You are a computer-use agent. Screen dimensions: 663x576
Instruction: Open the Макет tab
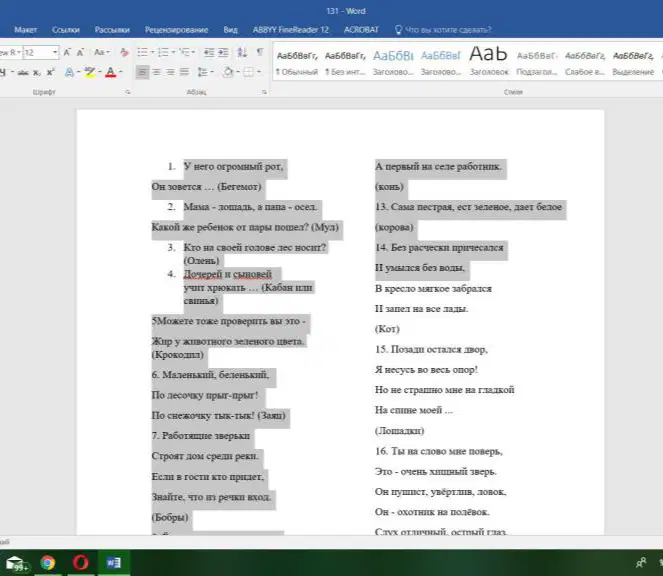coord(25,30)
